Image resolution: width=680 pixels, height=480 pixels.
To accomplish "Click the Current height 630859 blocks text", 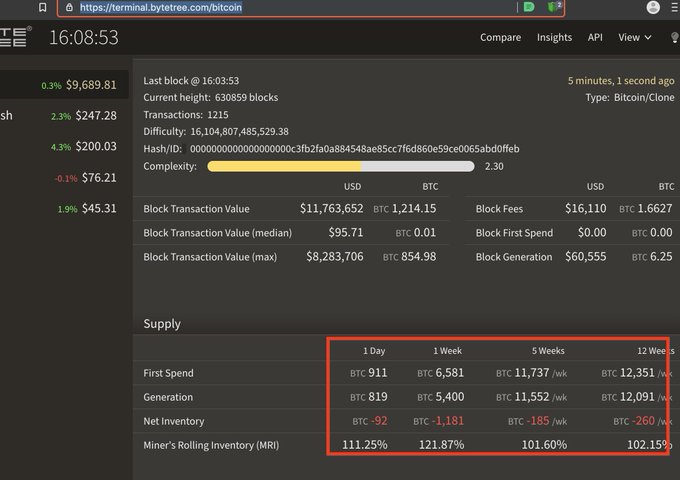I will [211, 98].
